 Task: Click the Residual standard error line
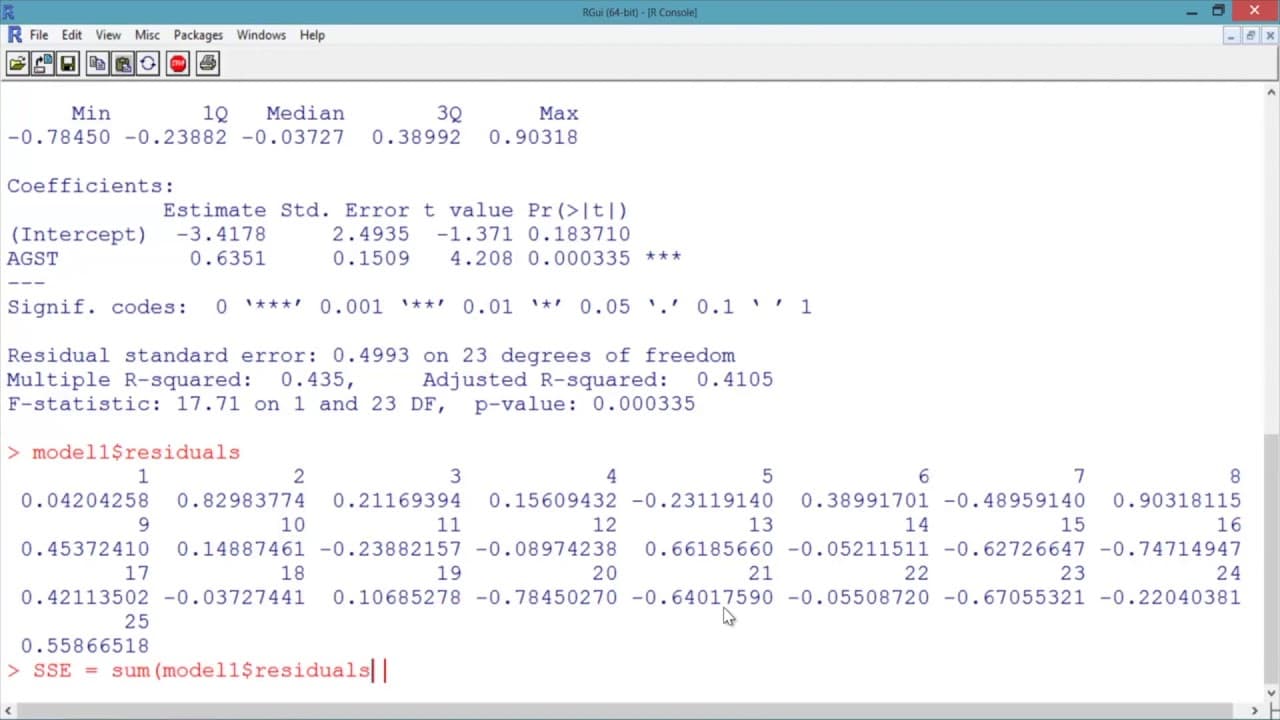point(371,356)
